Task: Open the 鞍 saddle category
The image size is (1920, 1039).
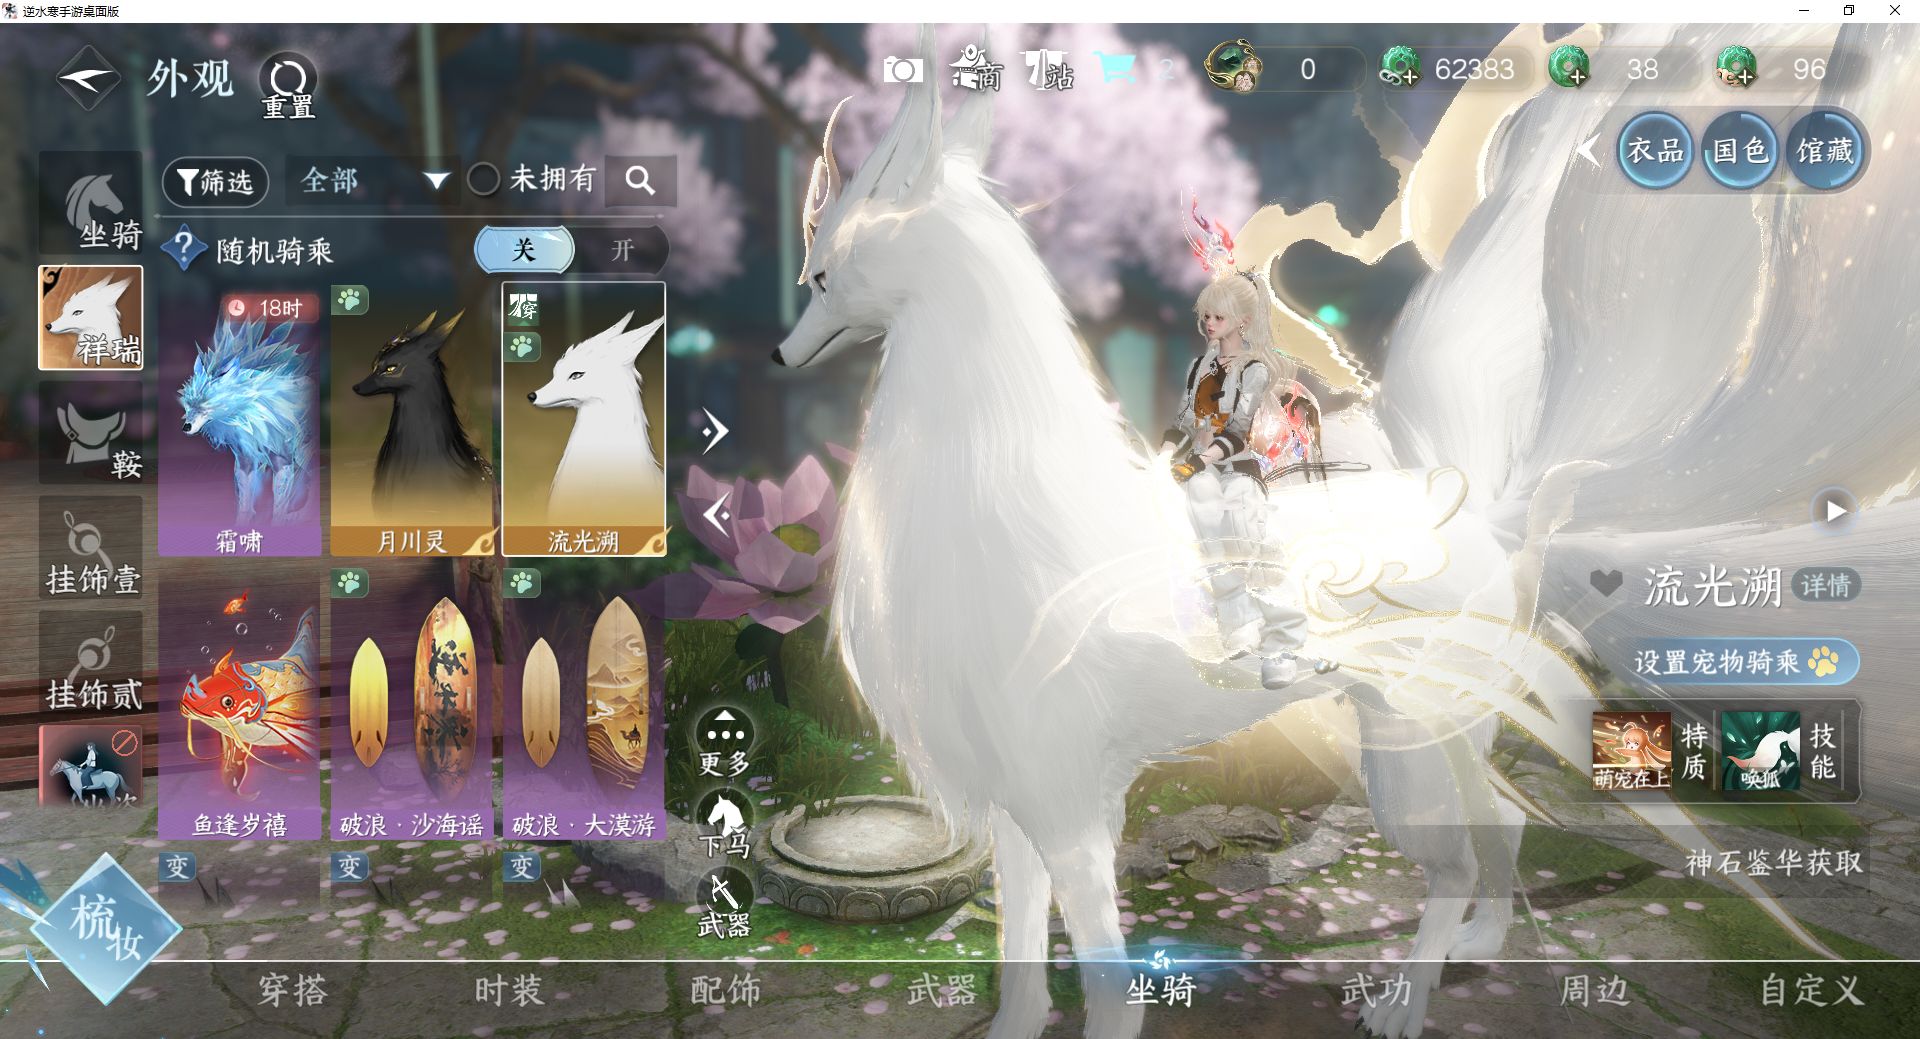Action: (x=91, y=434)
